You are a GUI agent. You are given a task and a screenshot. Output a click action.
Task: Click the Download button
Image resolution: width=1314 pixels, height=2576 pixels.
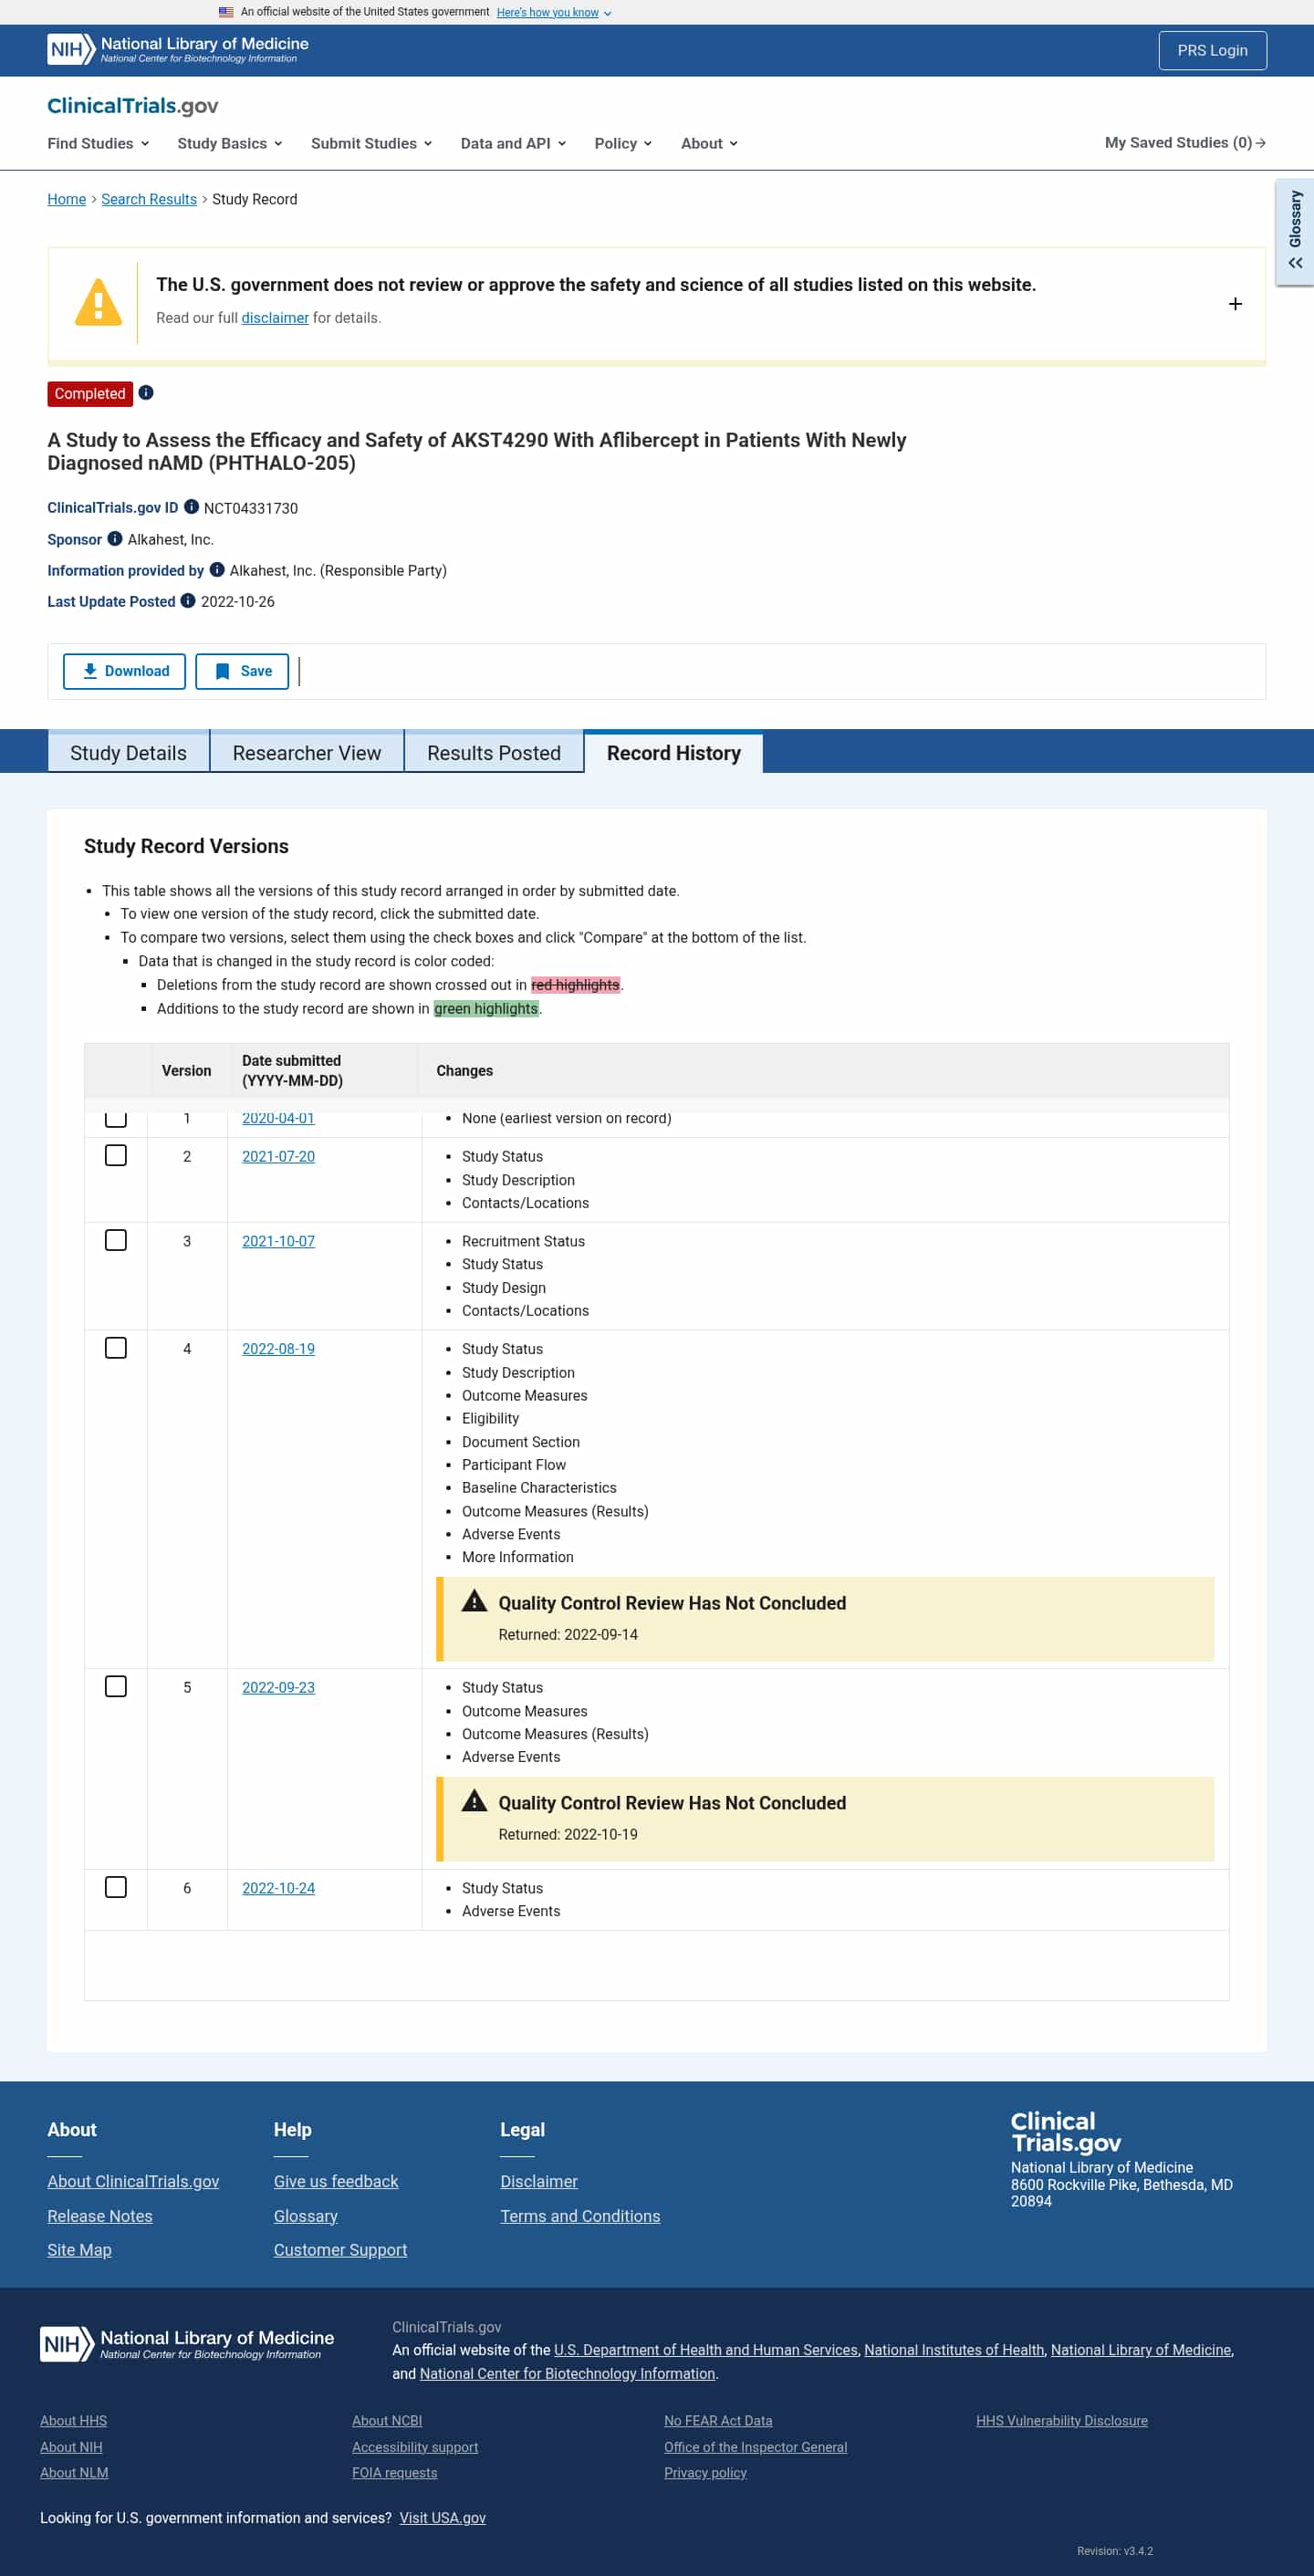[x=125, y=671]
